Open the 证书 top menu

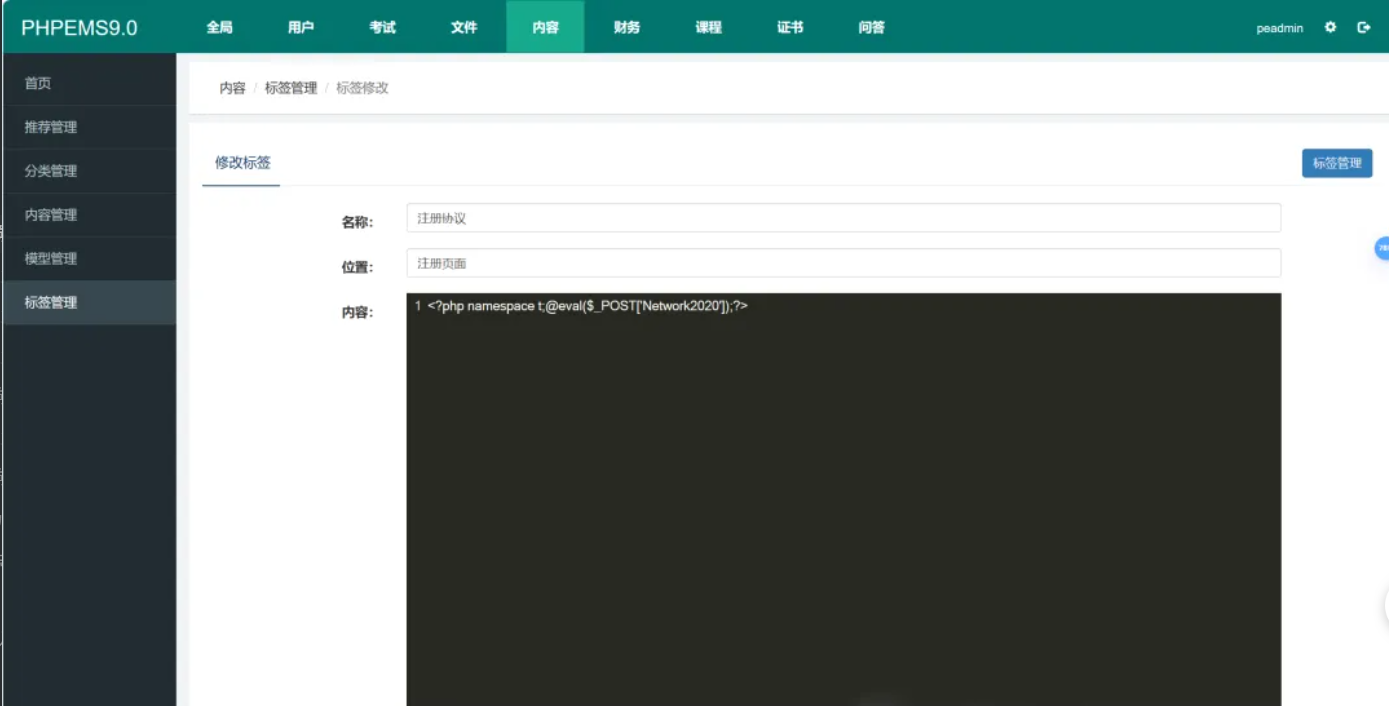tap(790, 28)
